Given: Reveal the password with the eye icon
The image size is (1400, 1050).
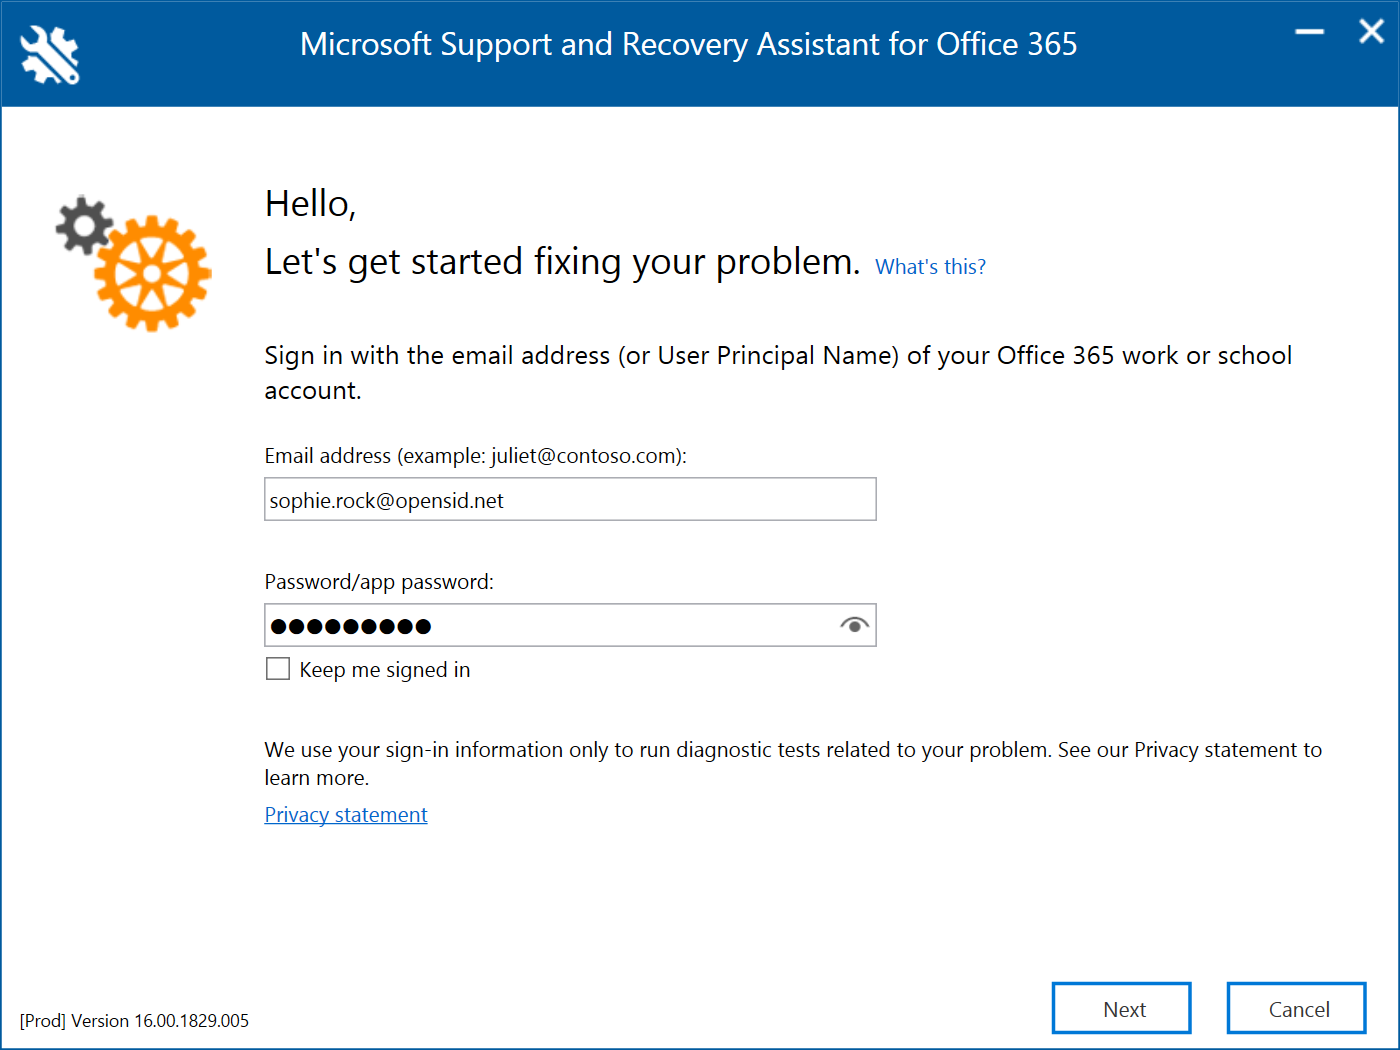Looking at the screenshot, I should tap(854, 625).
